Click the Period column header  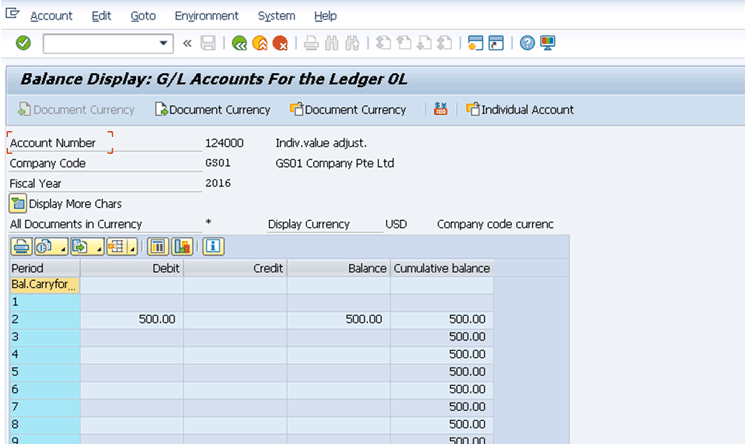point(45,268)
